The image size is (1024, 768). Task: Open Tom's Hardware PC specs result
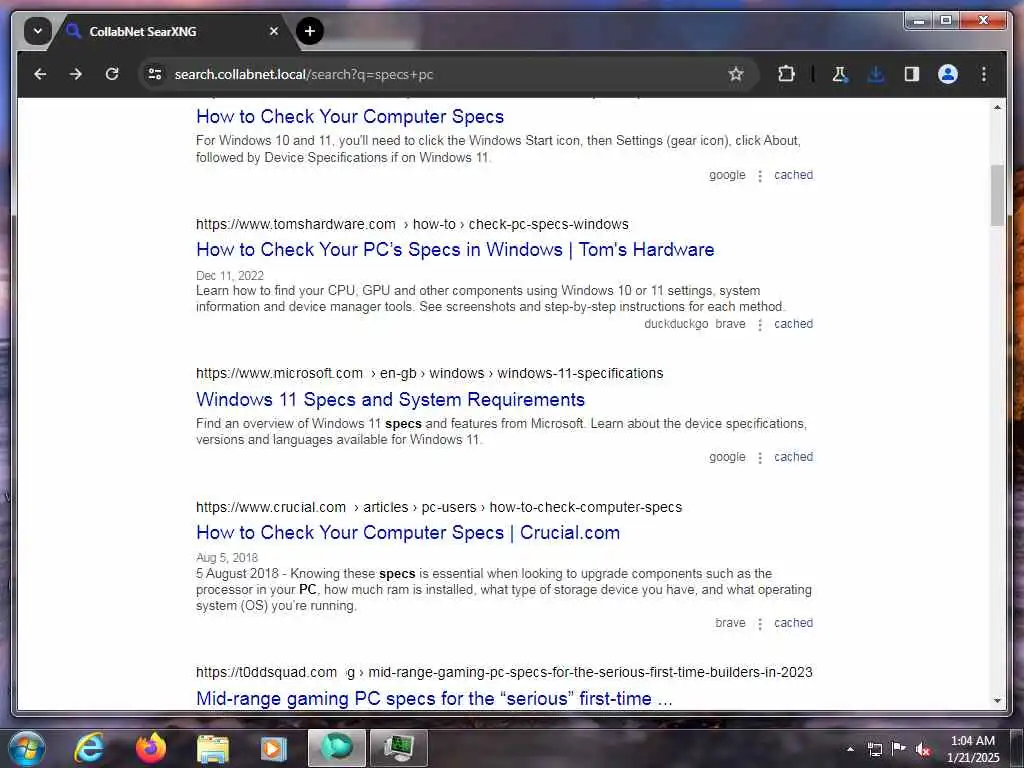click(455, 250)
